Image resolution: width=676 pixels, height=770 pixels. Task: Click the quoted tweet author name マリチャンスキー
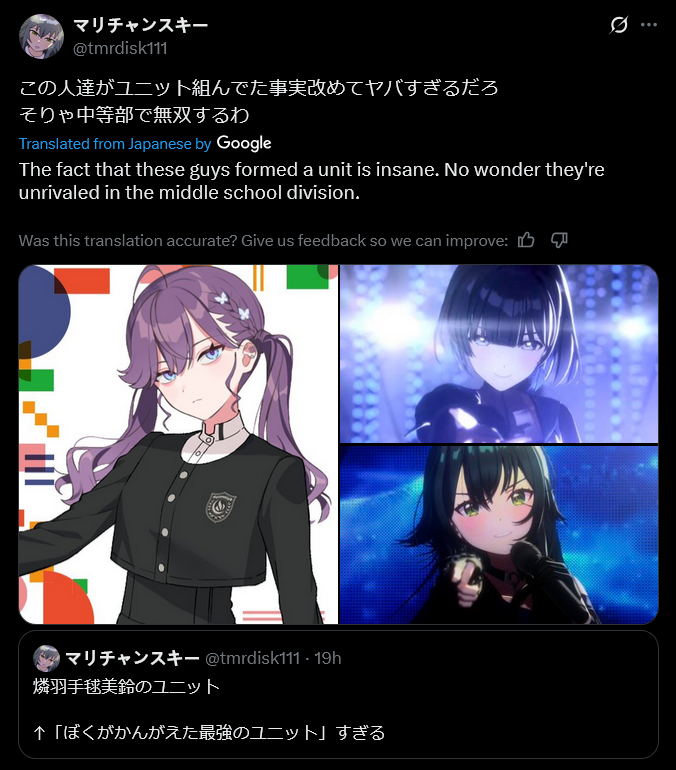(x=132, y=658)
